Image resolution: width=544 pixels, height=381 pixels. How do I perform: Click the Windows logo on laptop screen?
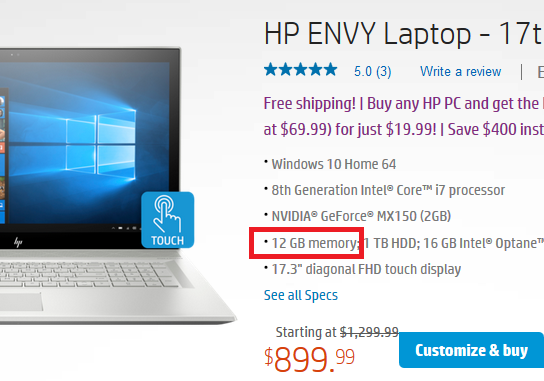click(x=100, y=144)
